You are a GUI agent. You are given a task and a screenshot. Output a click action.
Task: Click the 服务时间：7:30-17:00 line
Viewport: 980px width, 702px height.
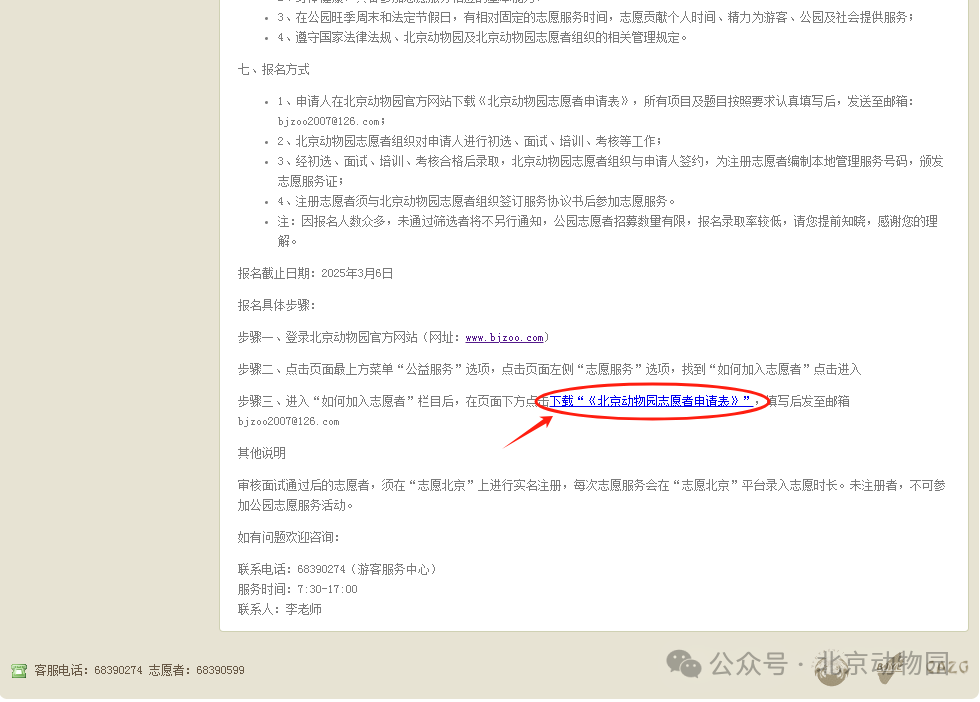[298, 589]
